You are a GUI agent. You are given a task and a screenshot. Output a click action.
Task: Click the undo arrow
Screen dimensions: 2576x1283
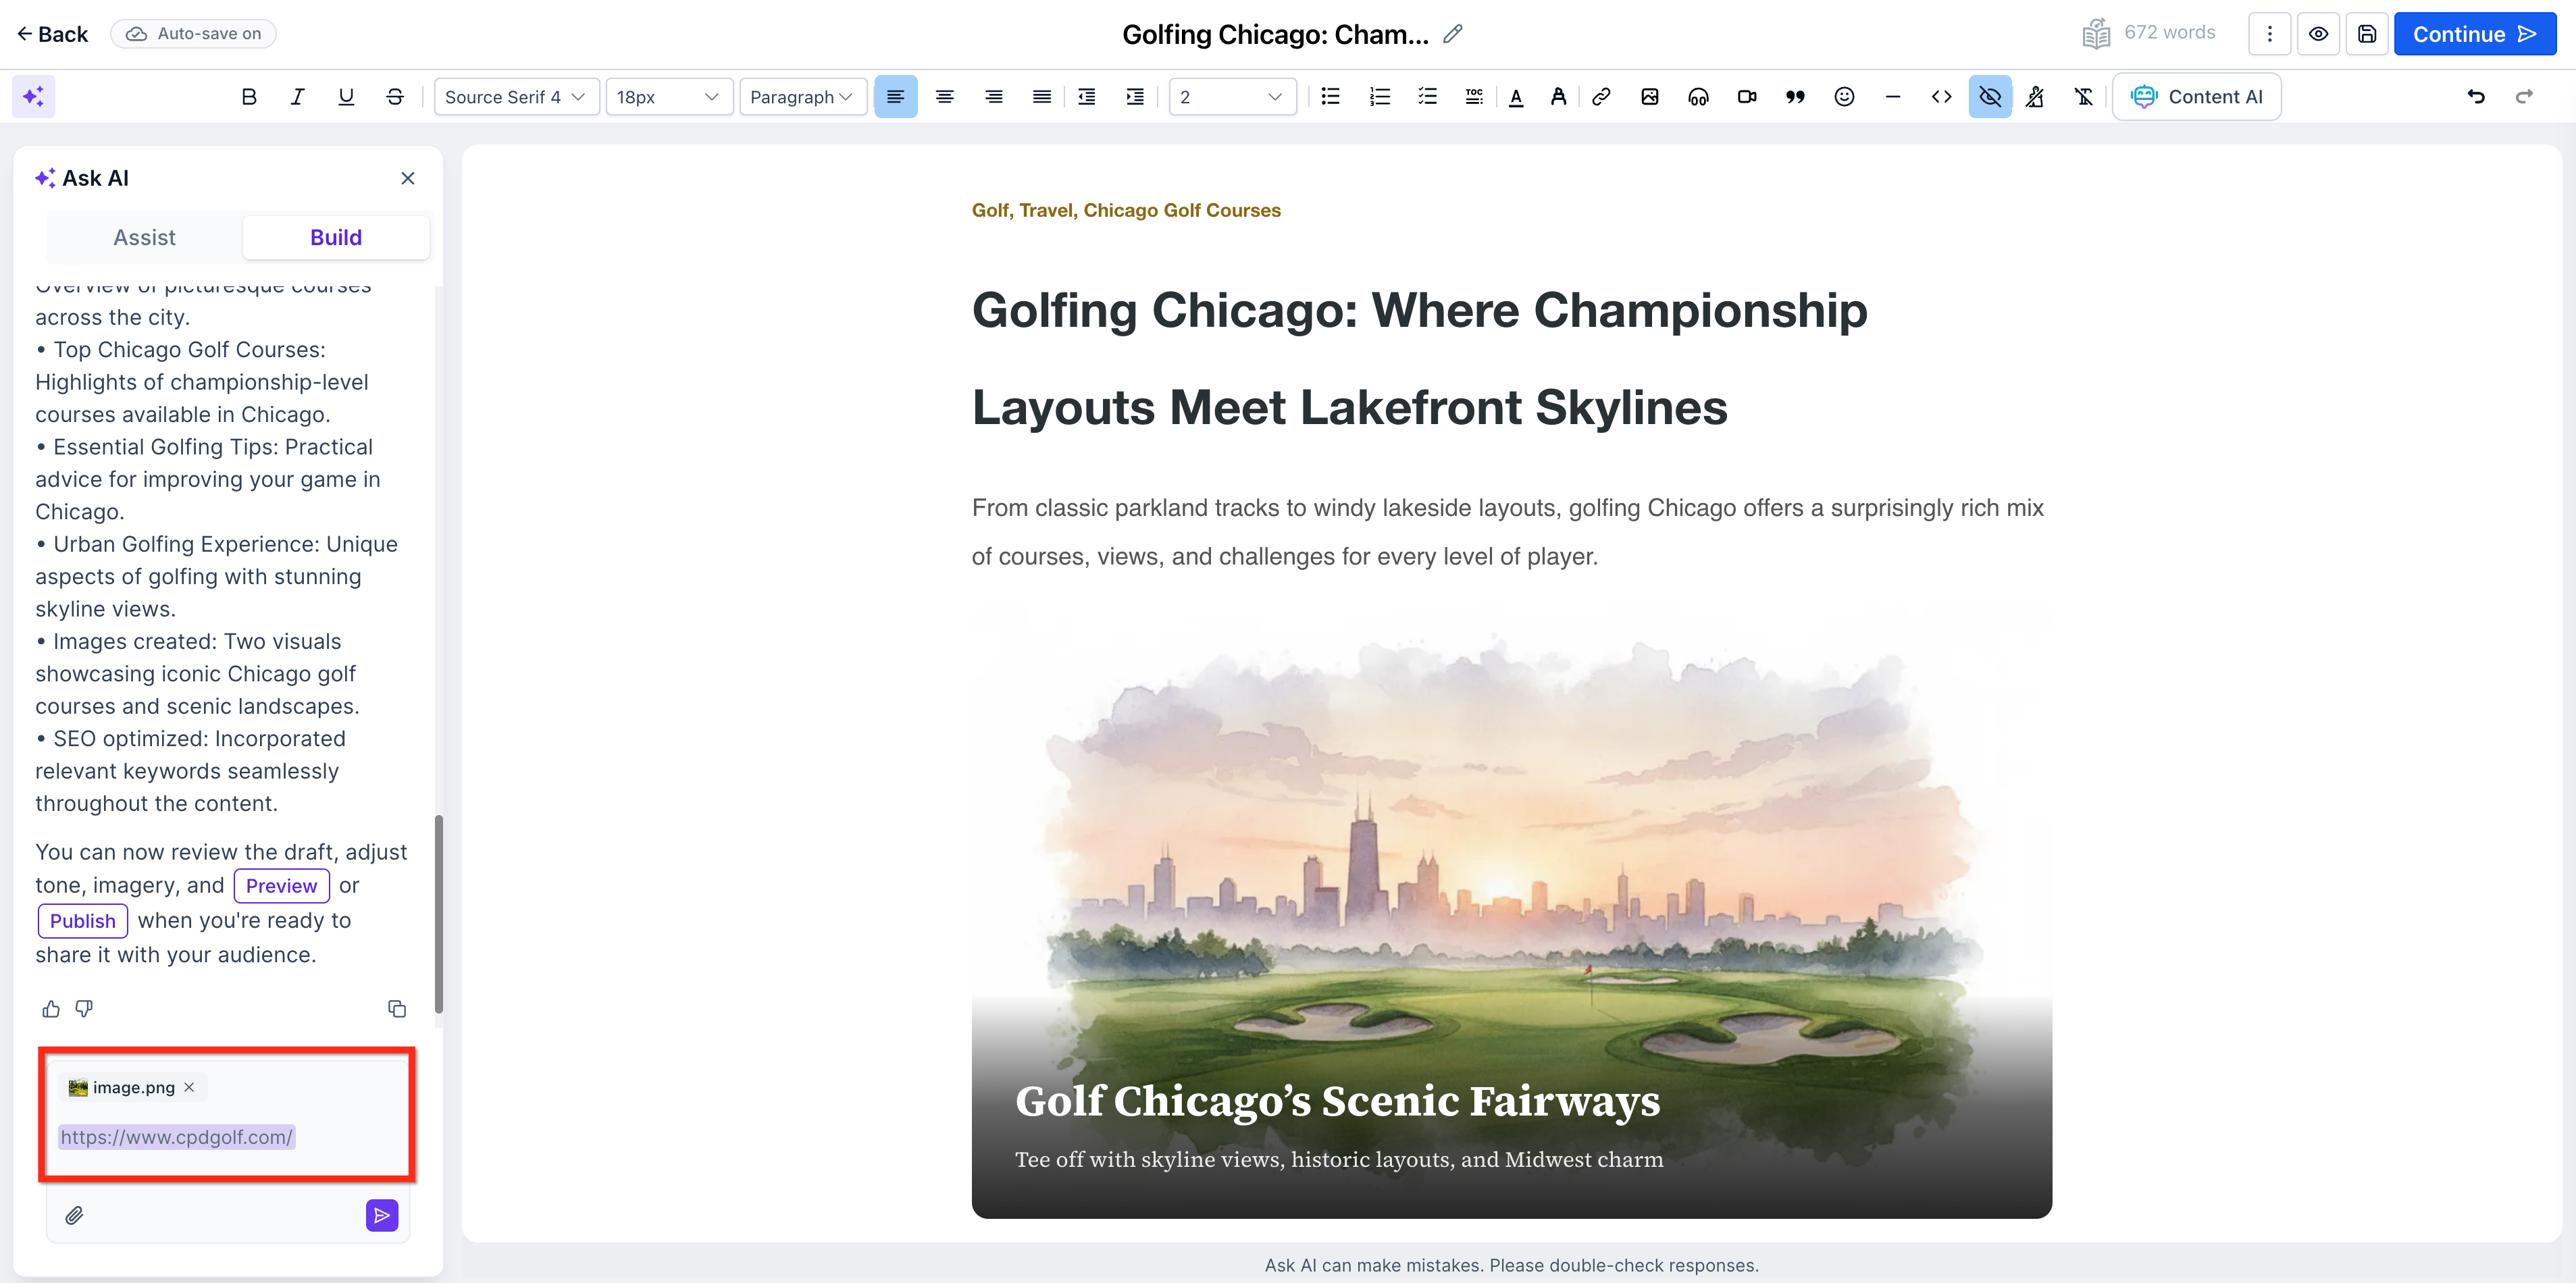pyautogui.click(x=2475, y=97)
